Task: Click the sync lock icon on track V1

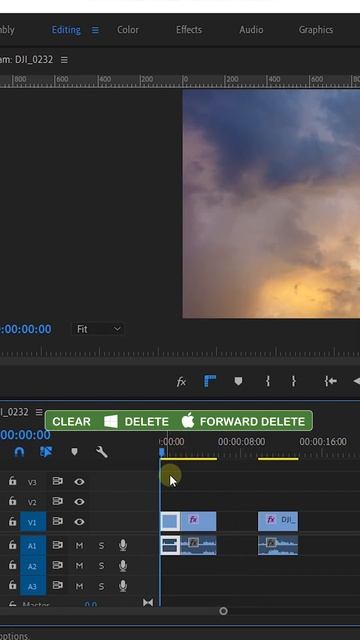Action: tap(58, 521)
